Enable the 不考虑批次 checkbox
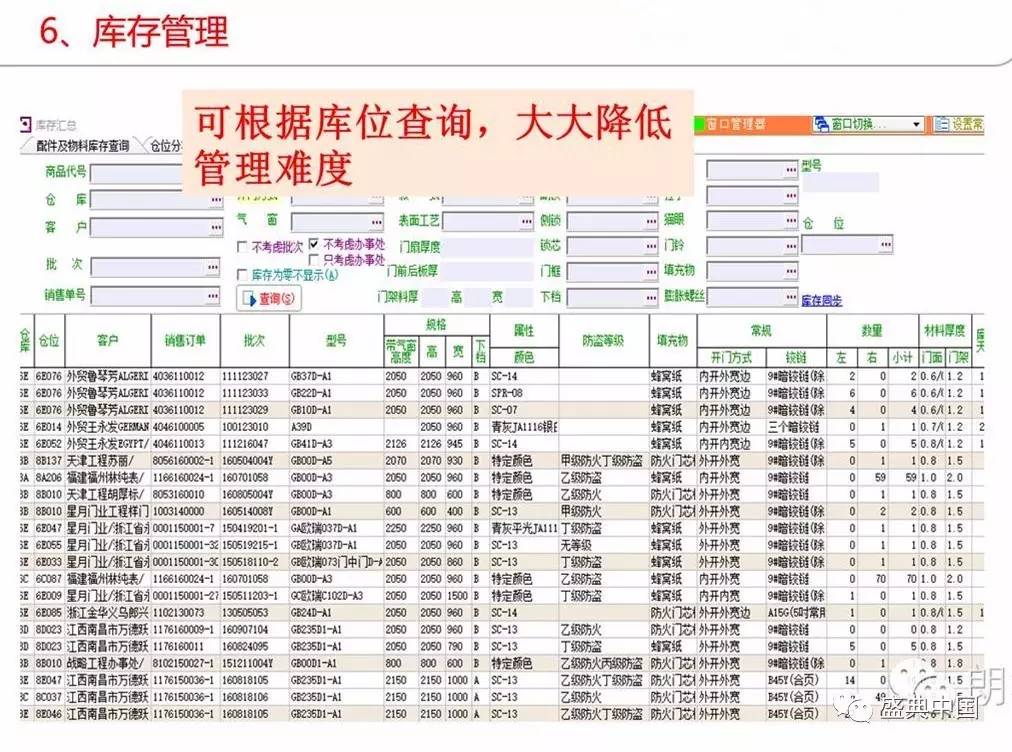 click(x=243, y=247)
